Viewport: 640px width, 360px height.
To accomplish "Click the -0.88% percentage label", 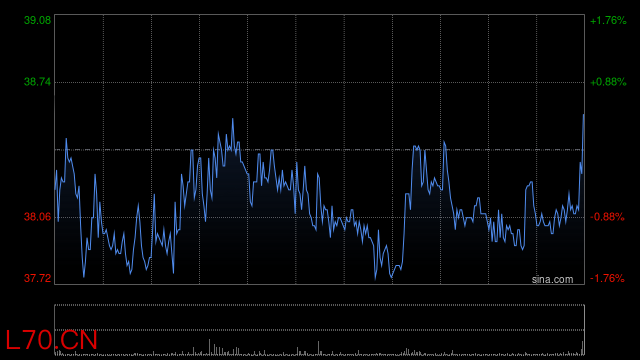I will pos(607,217).
